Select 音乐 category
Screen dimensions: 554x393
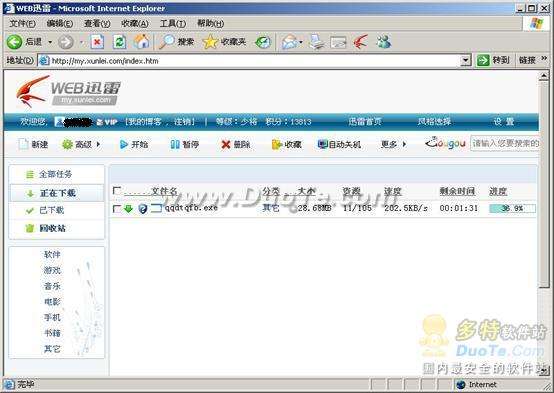[x=52, y=286]
